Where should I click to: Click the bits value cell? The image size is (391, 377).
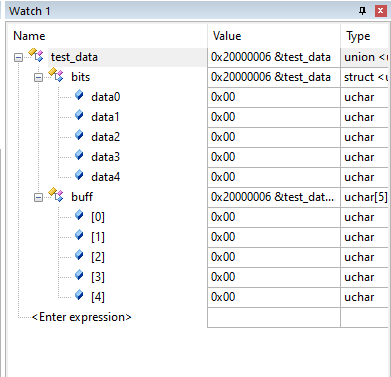274,77
